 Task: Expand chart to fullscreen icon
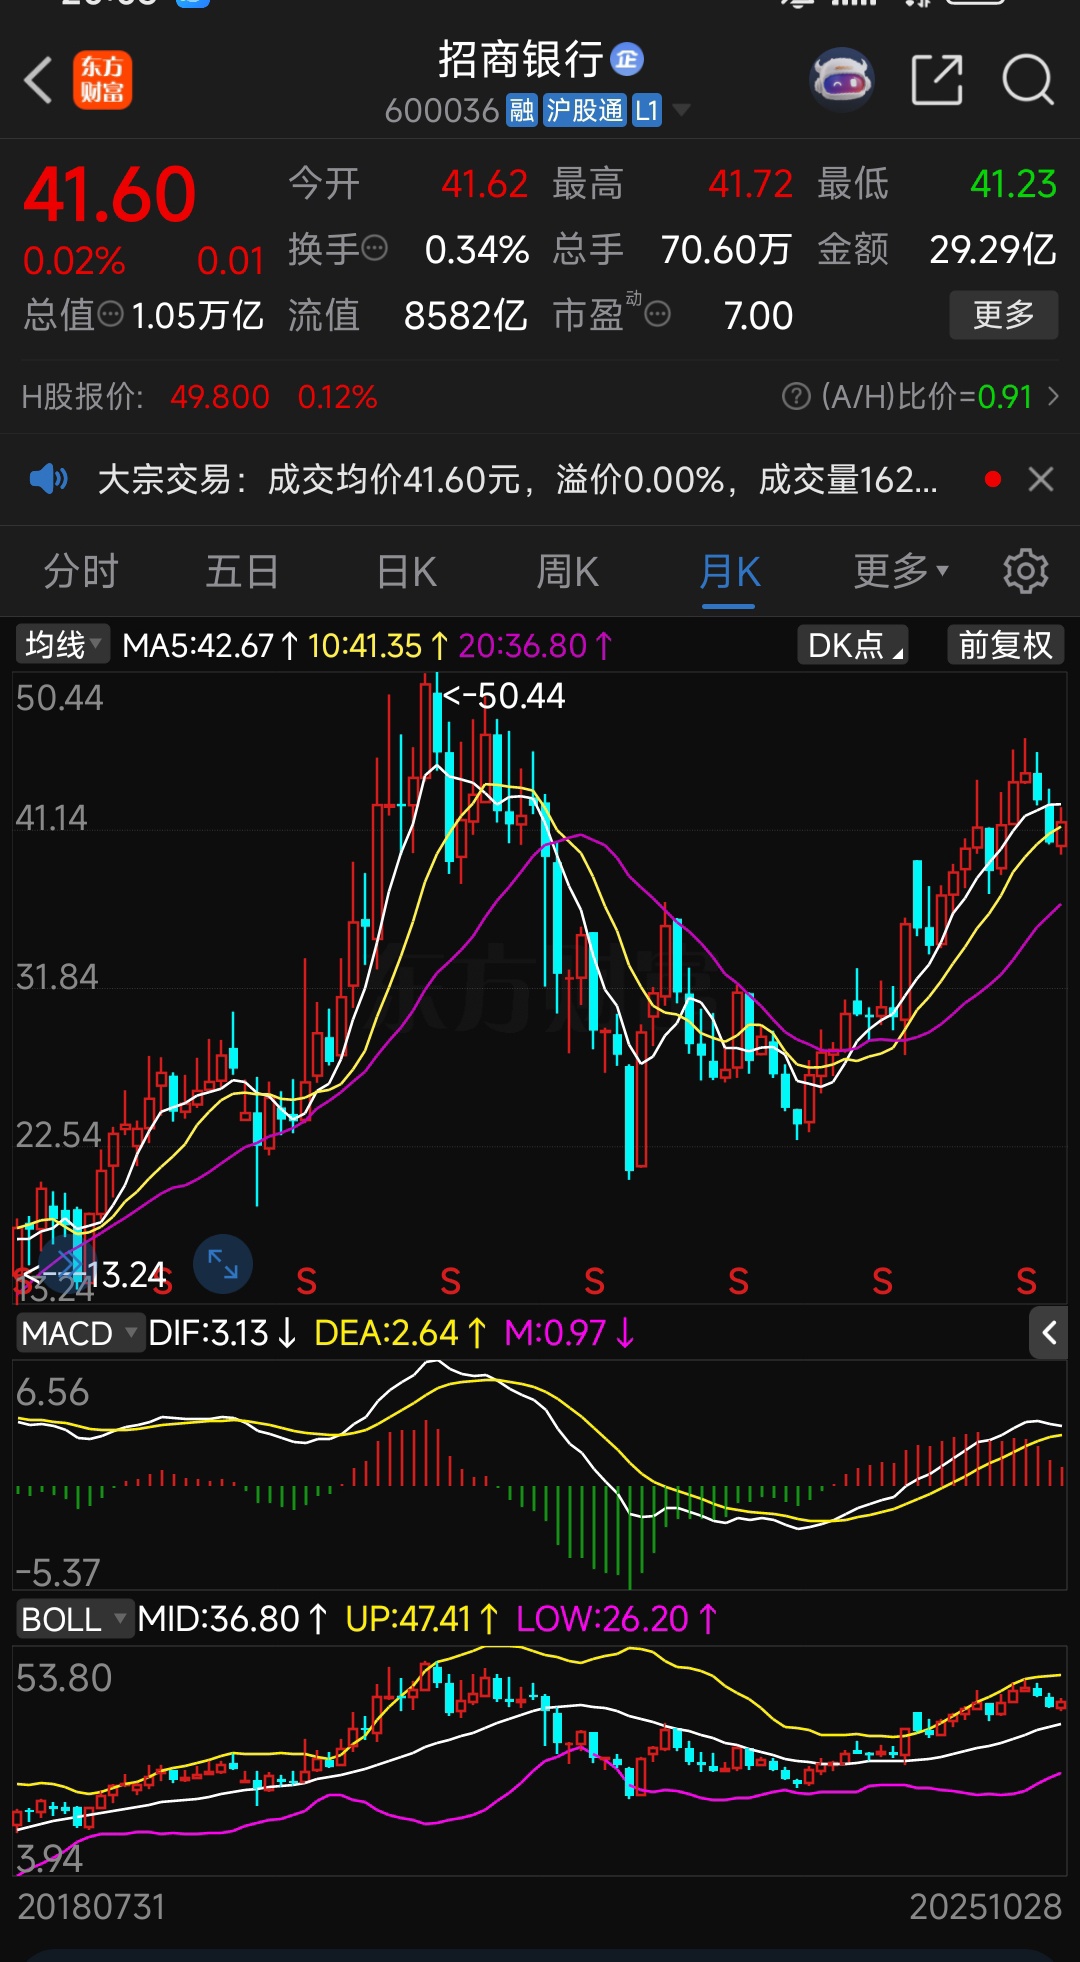(x=223, y=1265)
